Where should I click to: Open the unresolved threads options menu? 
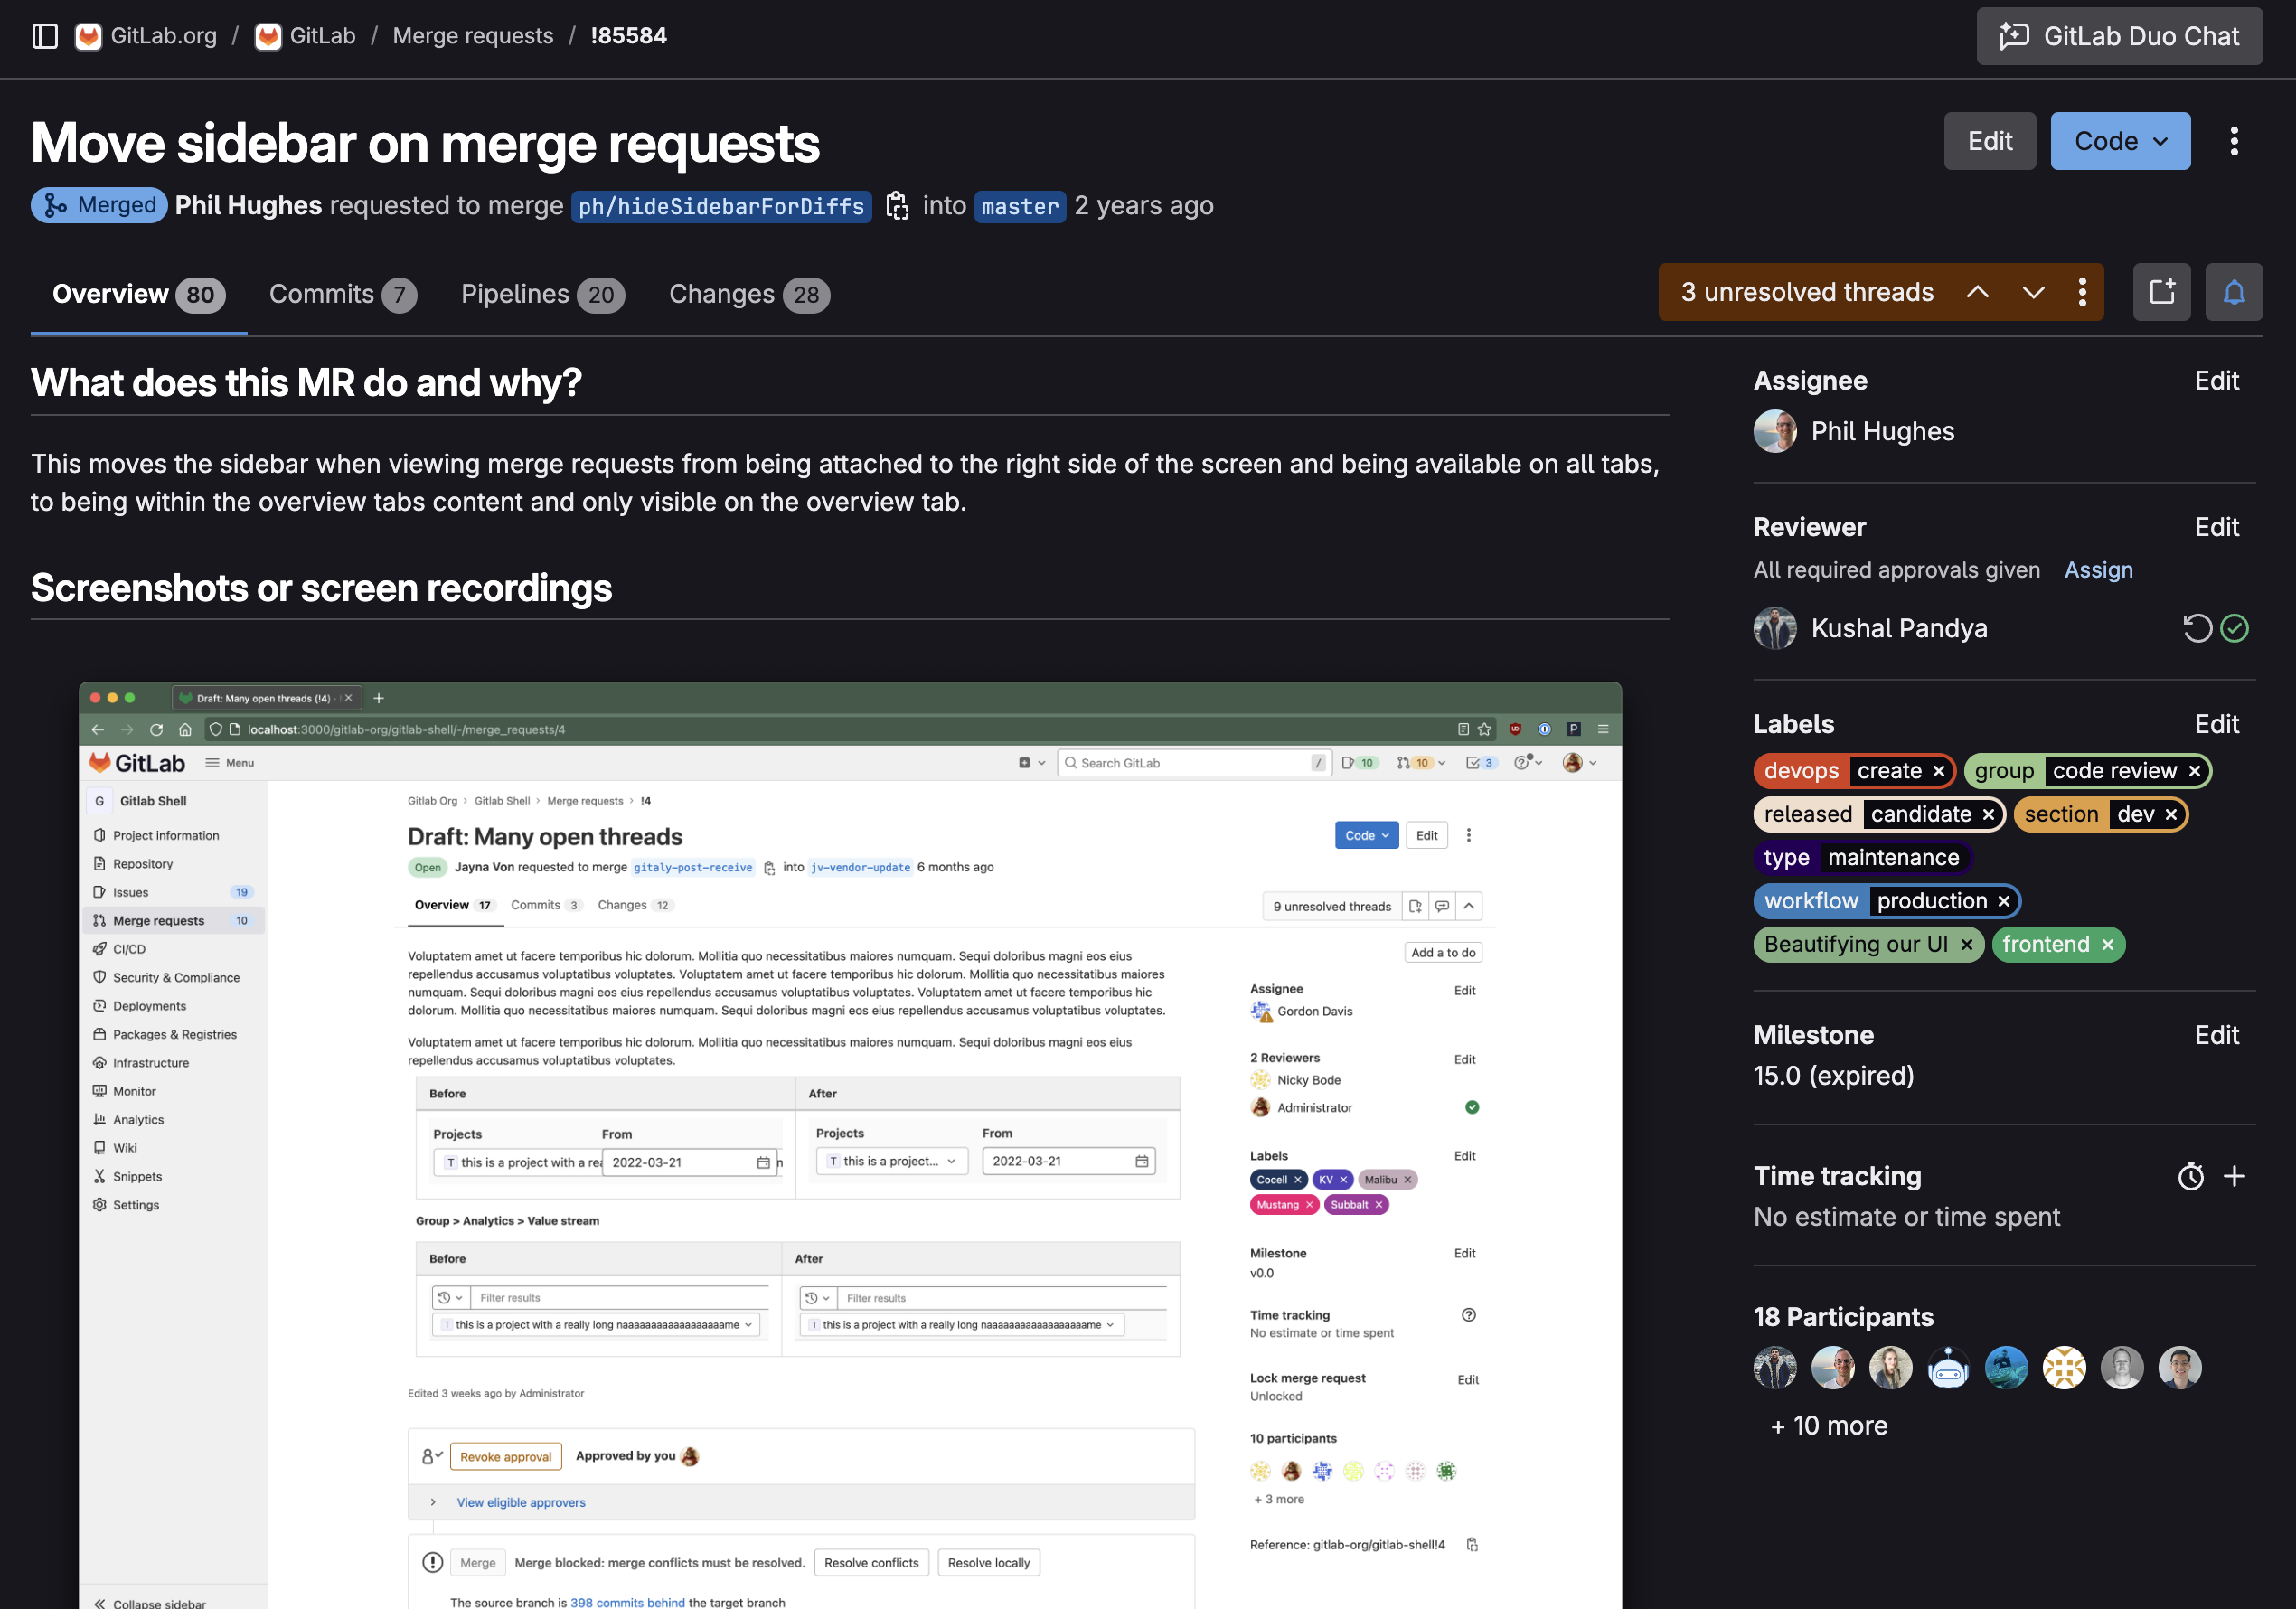(x=2082, y=292)
